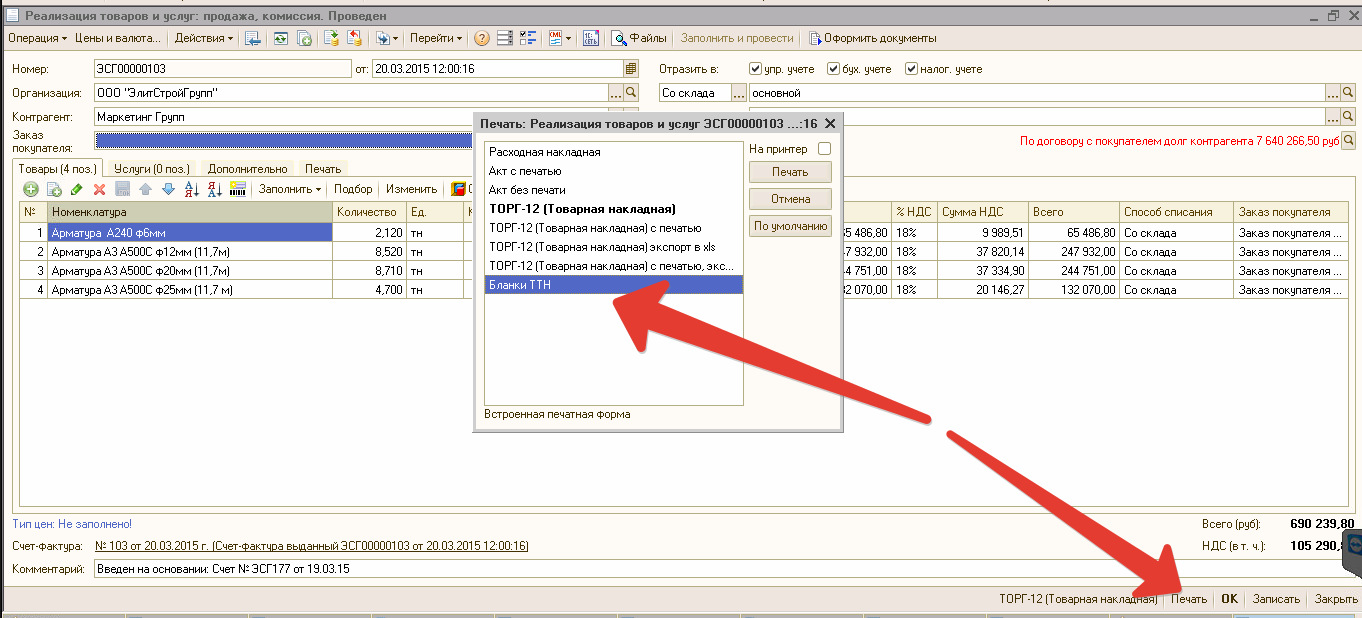Viewport: 1362px width, 618px height.
Task: Click the barcode scan icon
Action: (x=237, y=189)
